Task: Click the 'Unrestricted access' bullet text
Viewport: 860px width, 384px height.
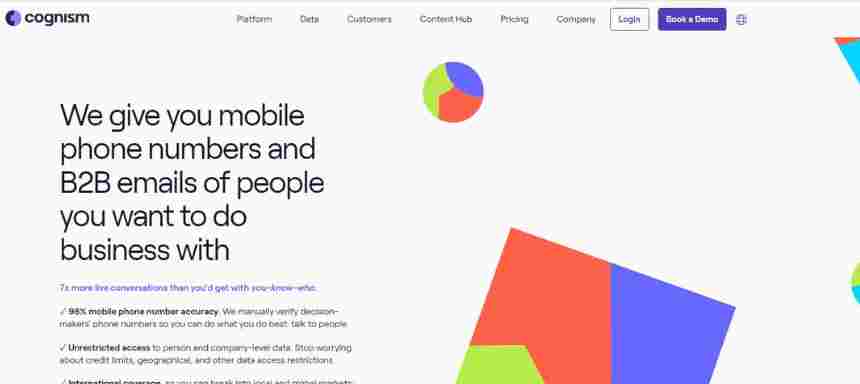Action: [x=109, y=348]
